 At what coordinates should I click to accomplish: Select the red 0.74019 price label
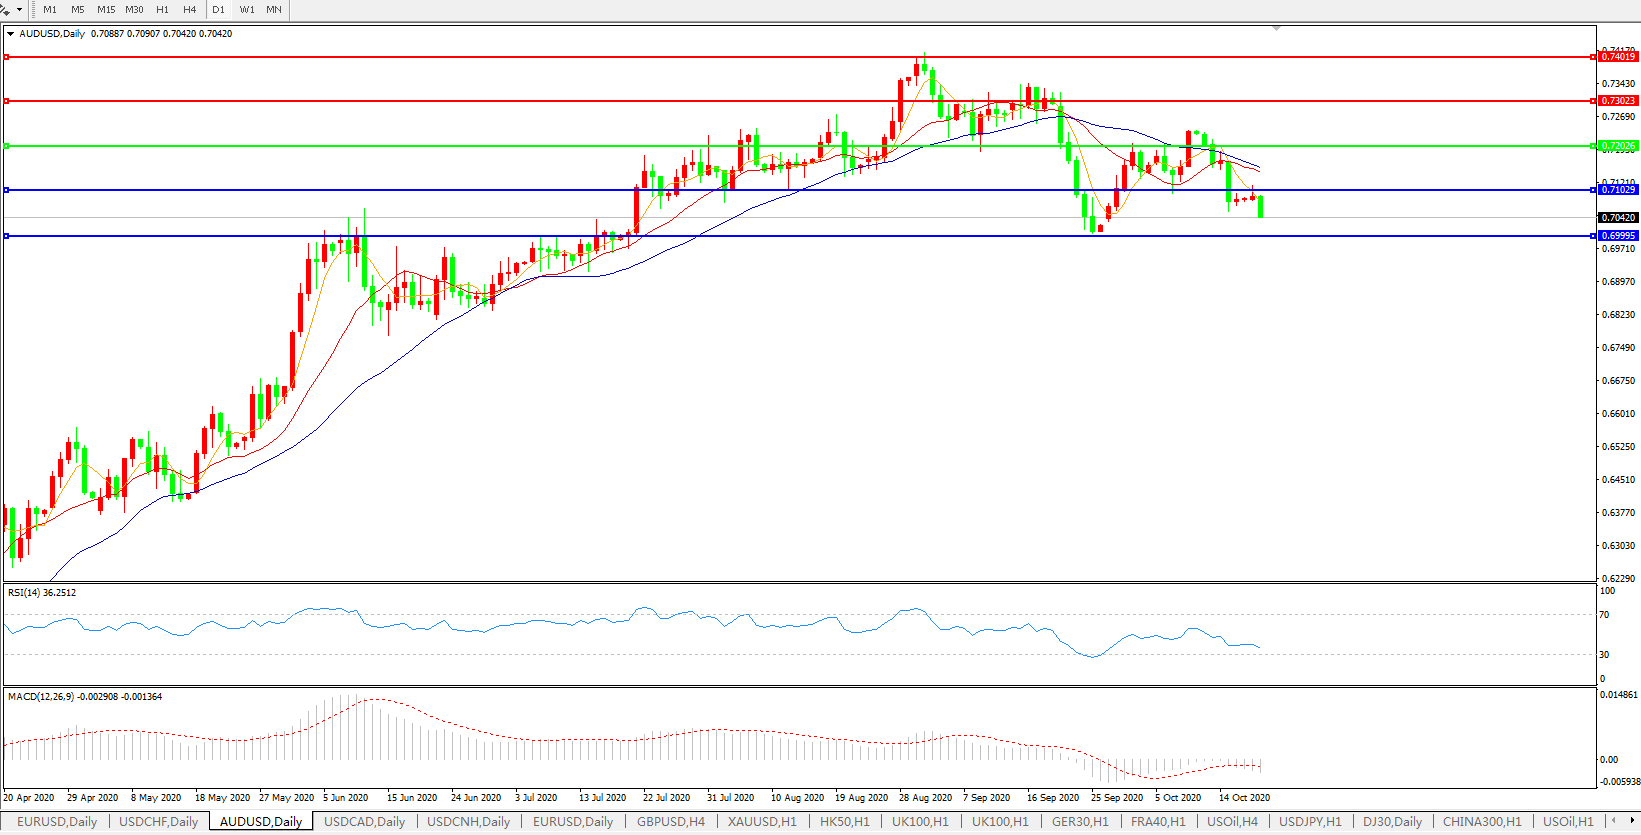1618,57
